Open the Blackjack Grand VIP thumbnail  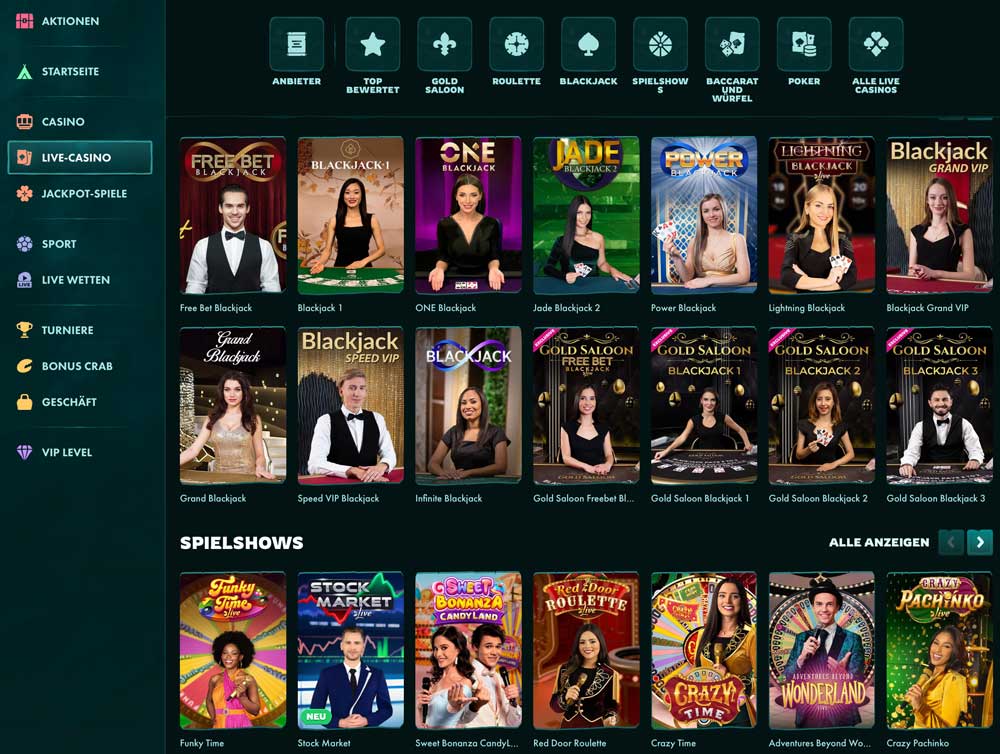click(939, 215)
